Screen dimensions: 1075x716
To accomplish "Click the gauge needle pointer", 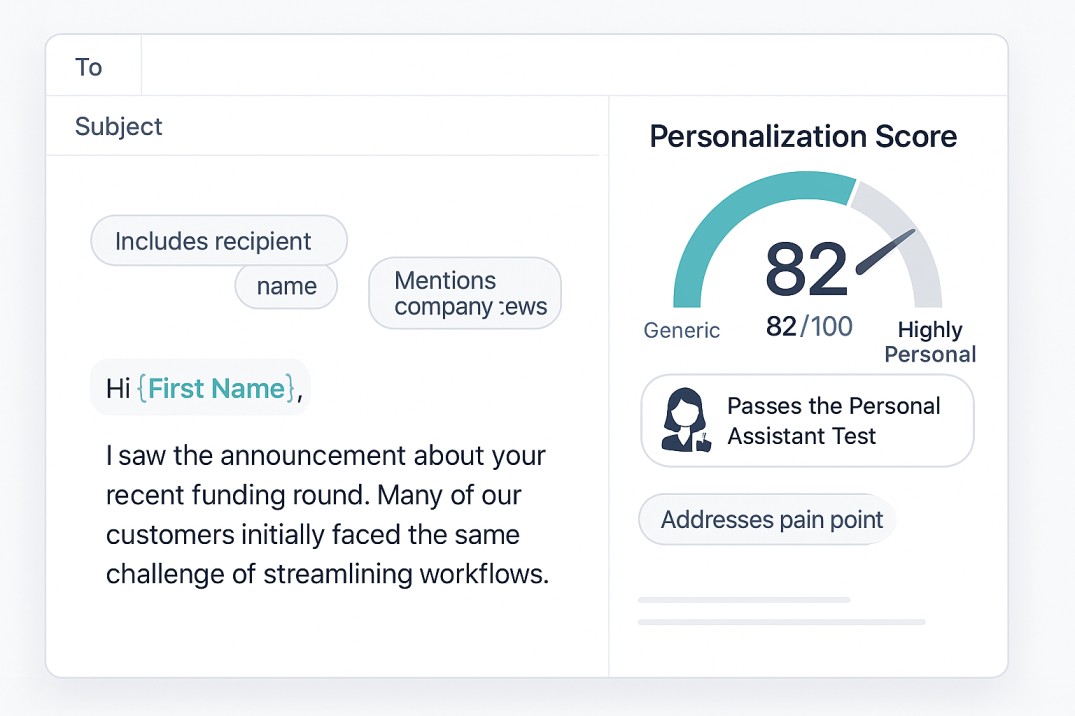I will coord(886,252).
